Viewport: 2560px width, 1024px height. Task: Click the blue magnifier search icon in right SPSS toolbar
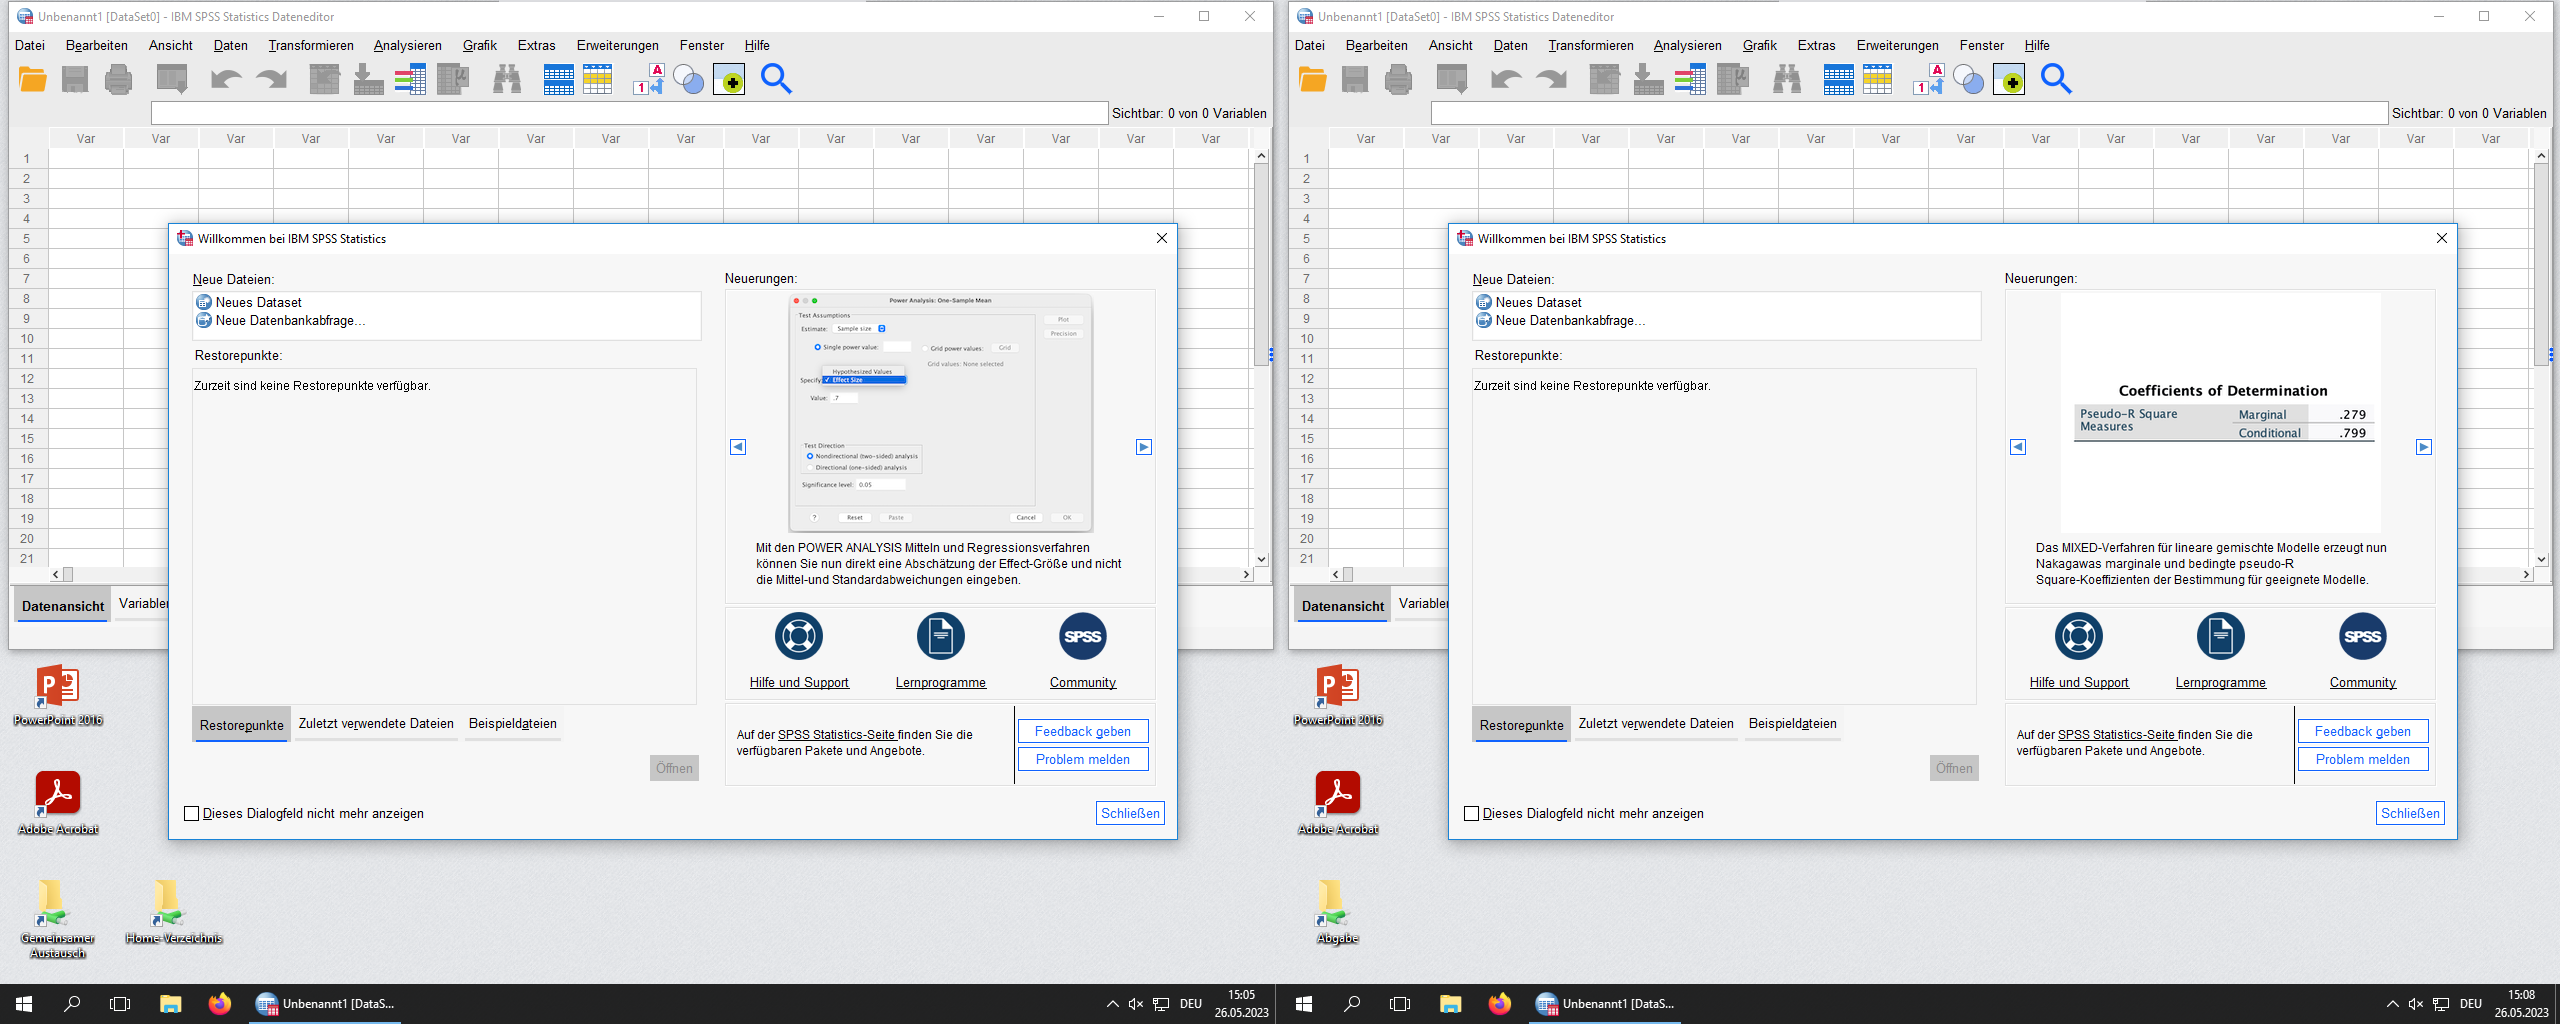pyautogui.click(x=2056, y=79)
